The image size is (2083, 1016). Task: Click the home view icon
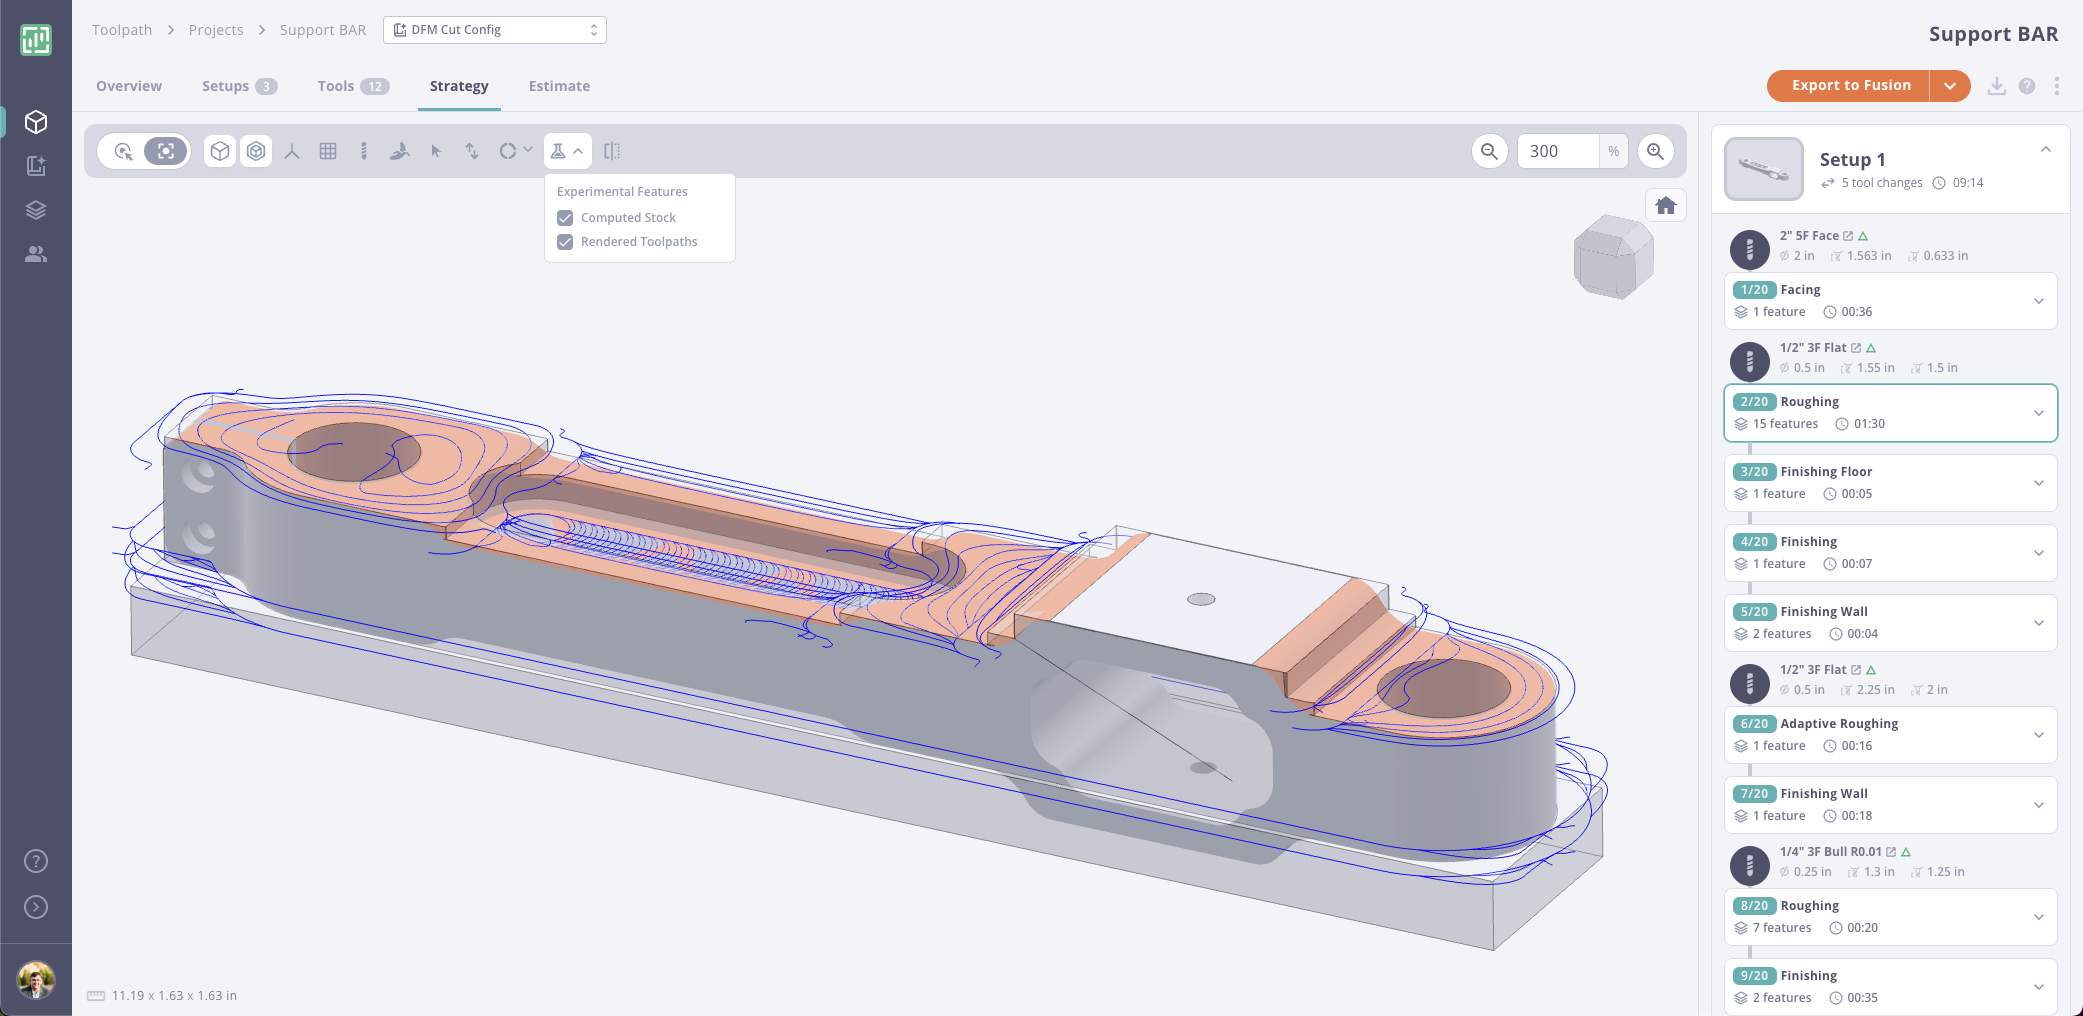point(1665,206)
